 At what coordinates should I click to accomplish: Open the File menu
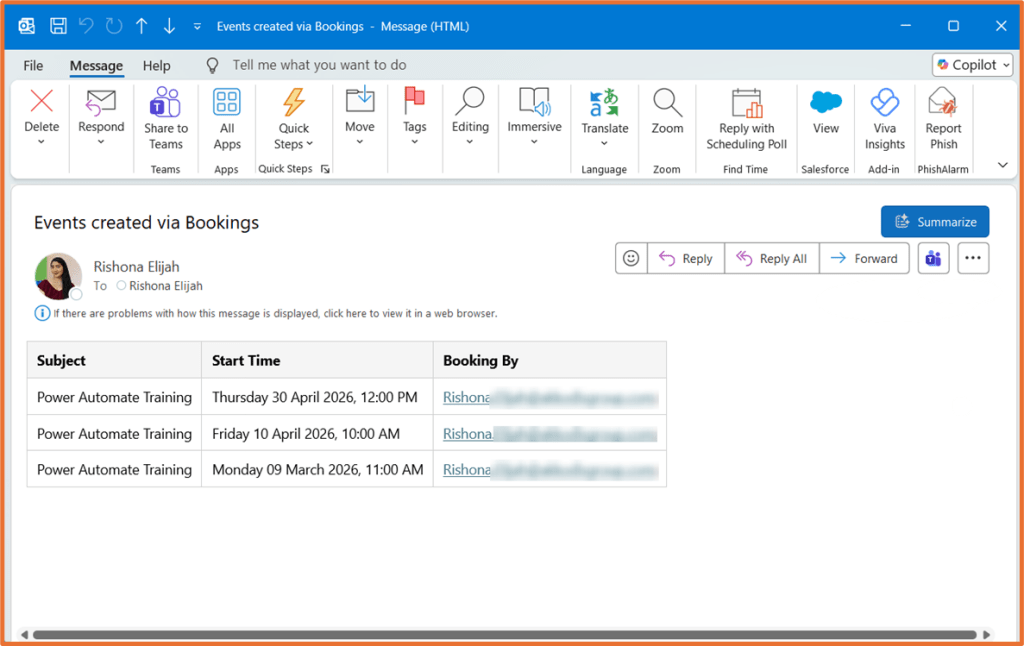pyautogui.click(x=33, y=65)
